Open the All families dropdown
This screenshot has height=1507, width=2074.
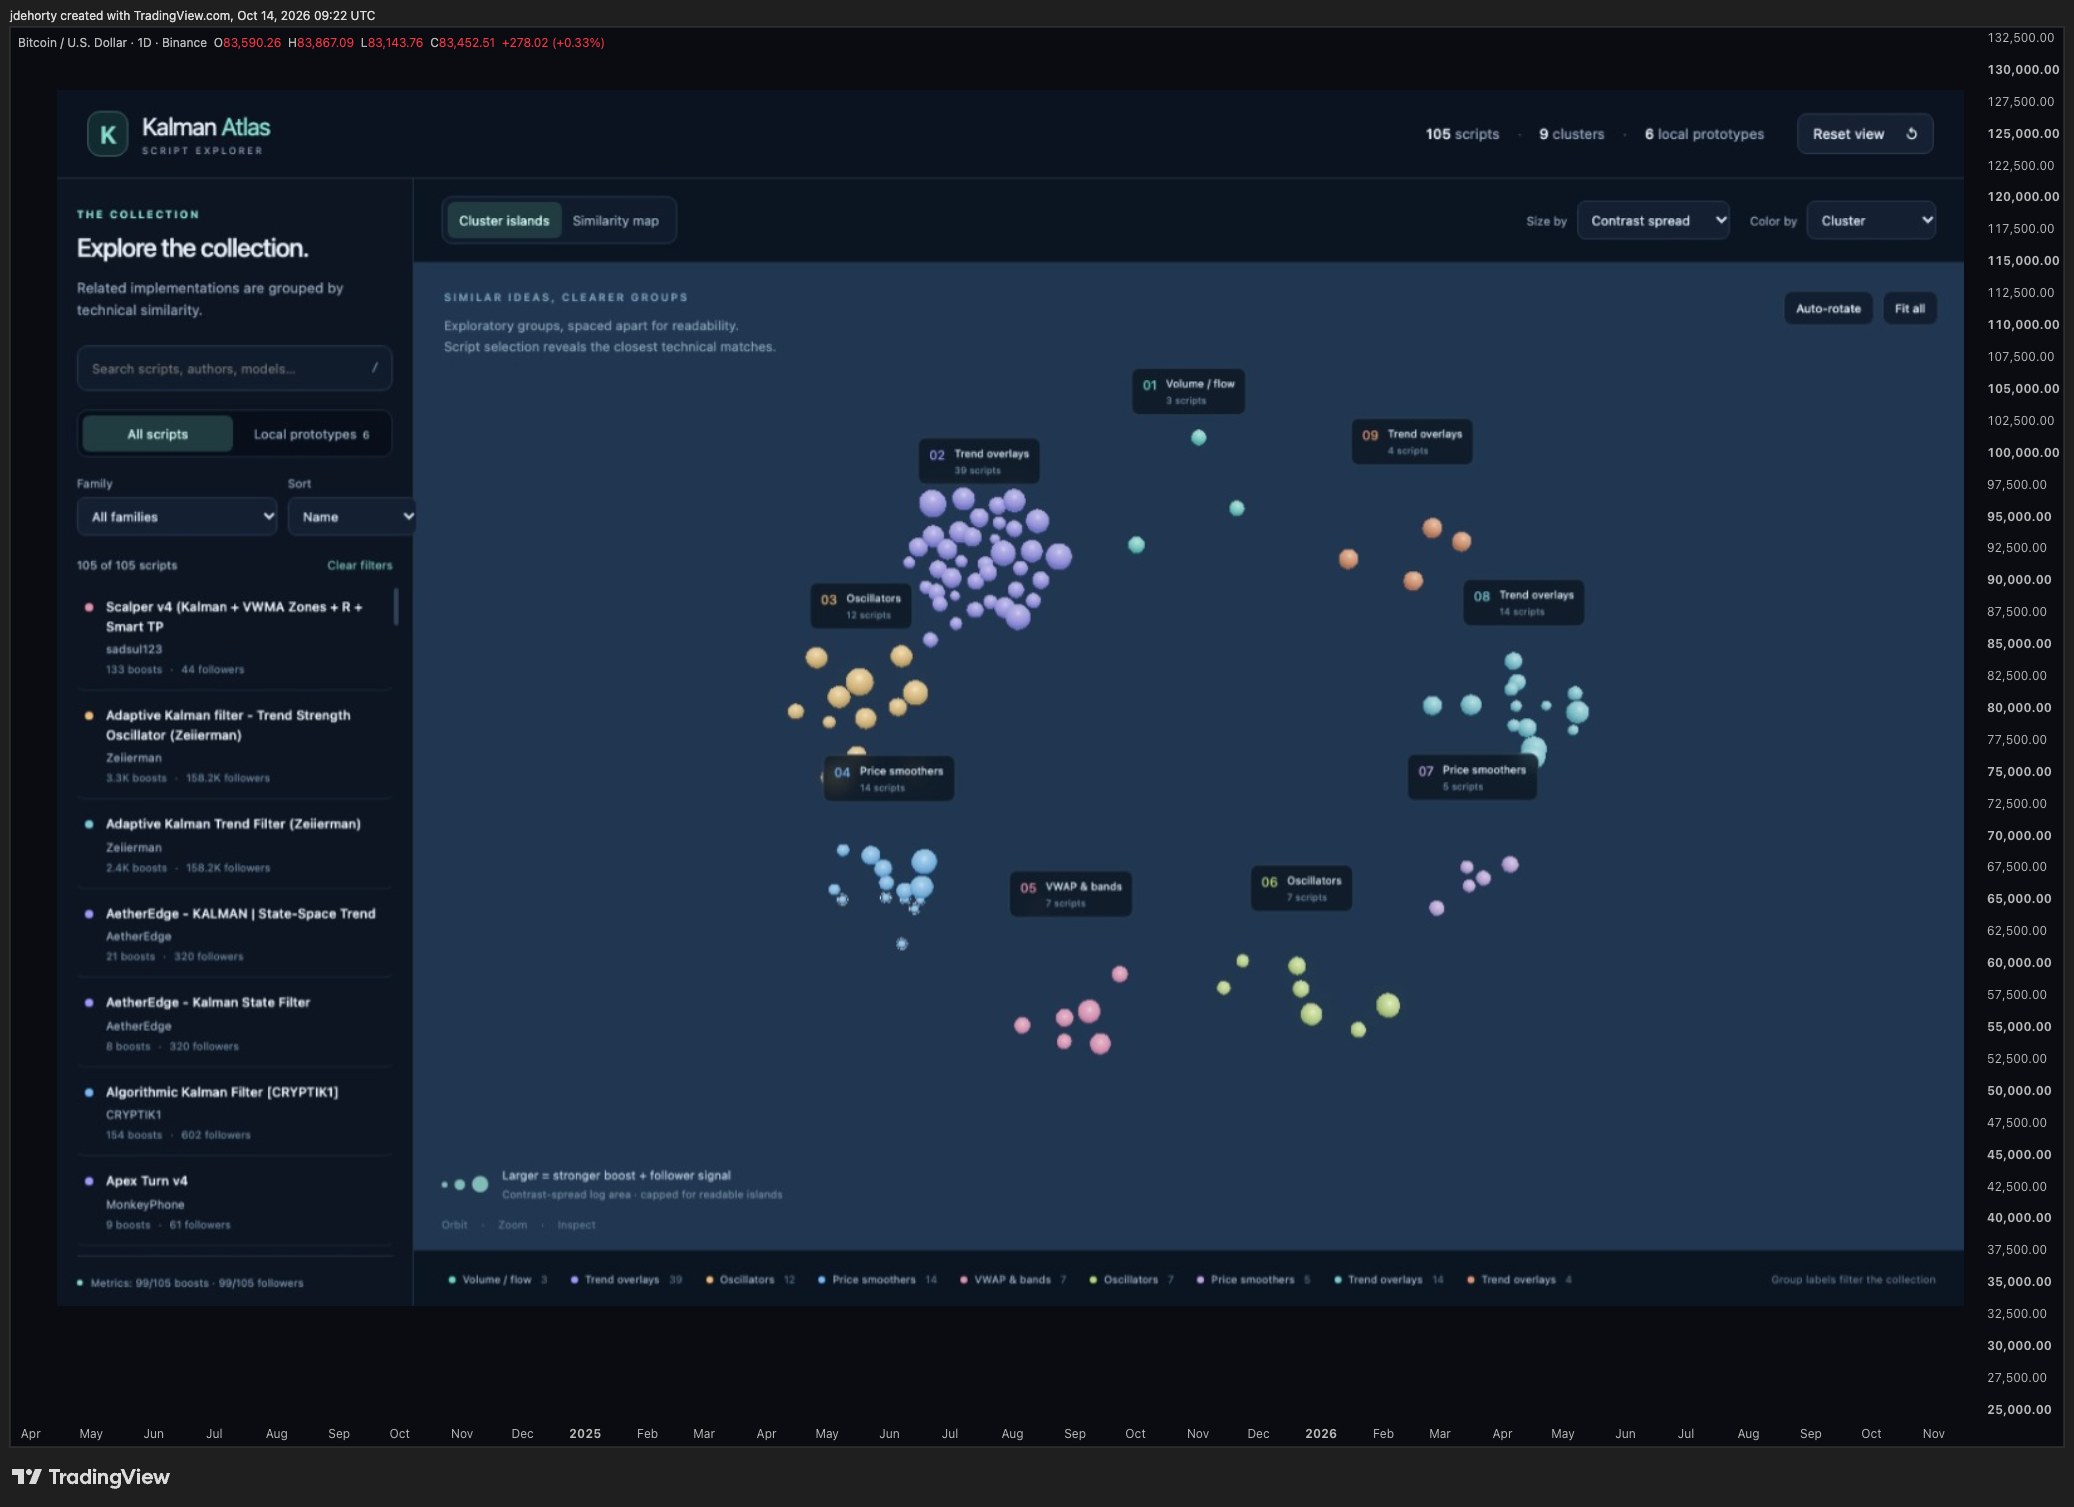(177, 516)
